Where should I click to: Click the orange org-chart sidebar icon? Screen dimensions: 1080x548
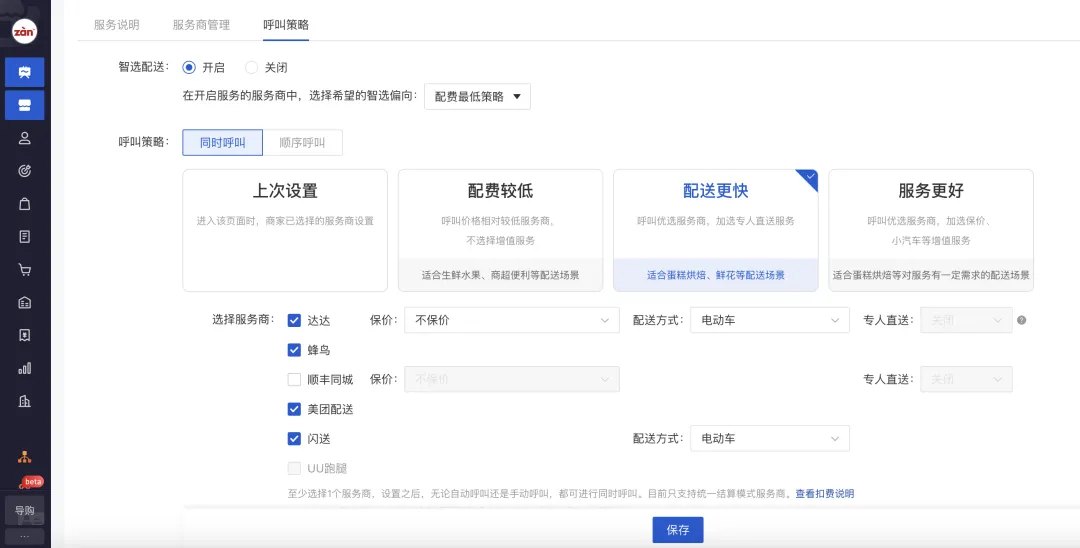click(25, 457)
